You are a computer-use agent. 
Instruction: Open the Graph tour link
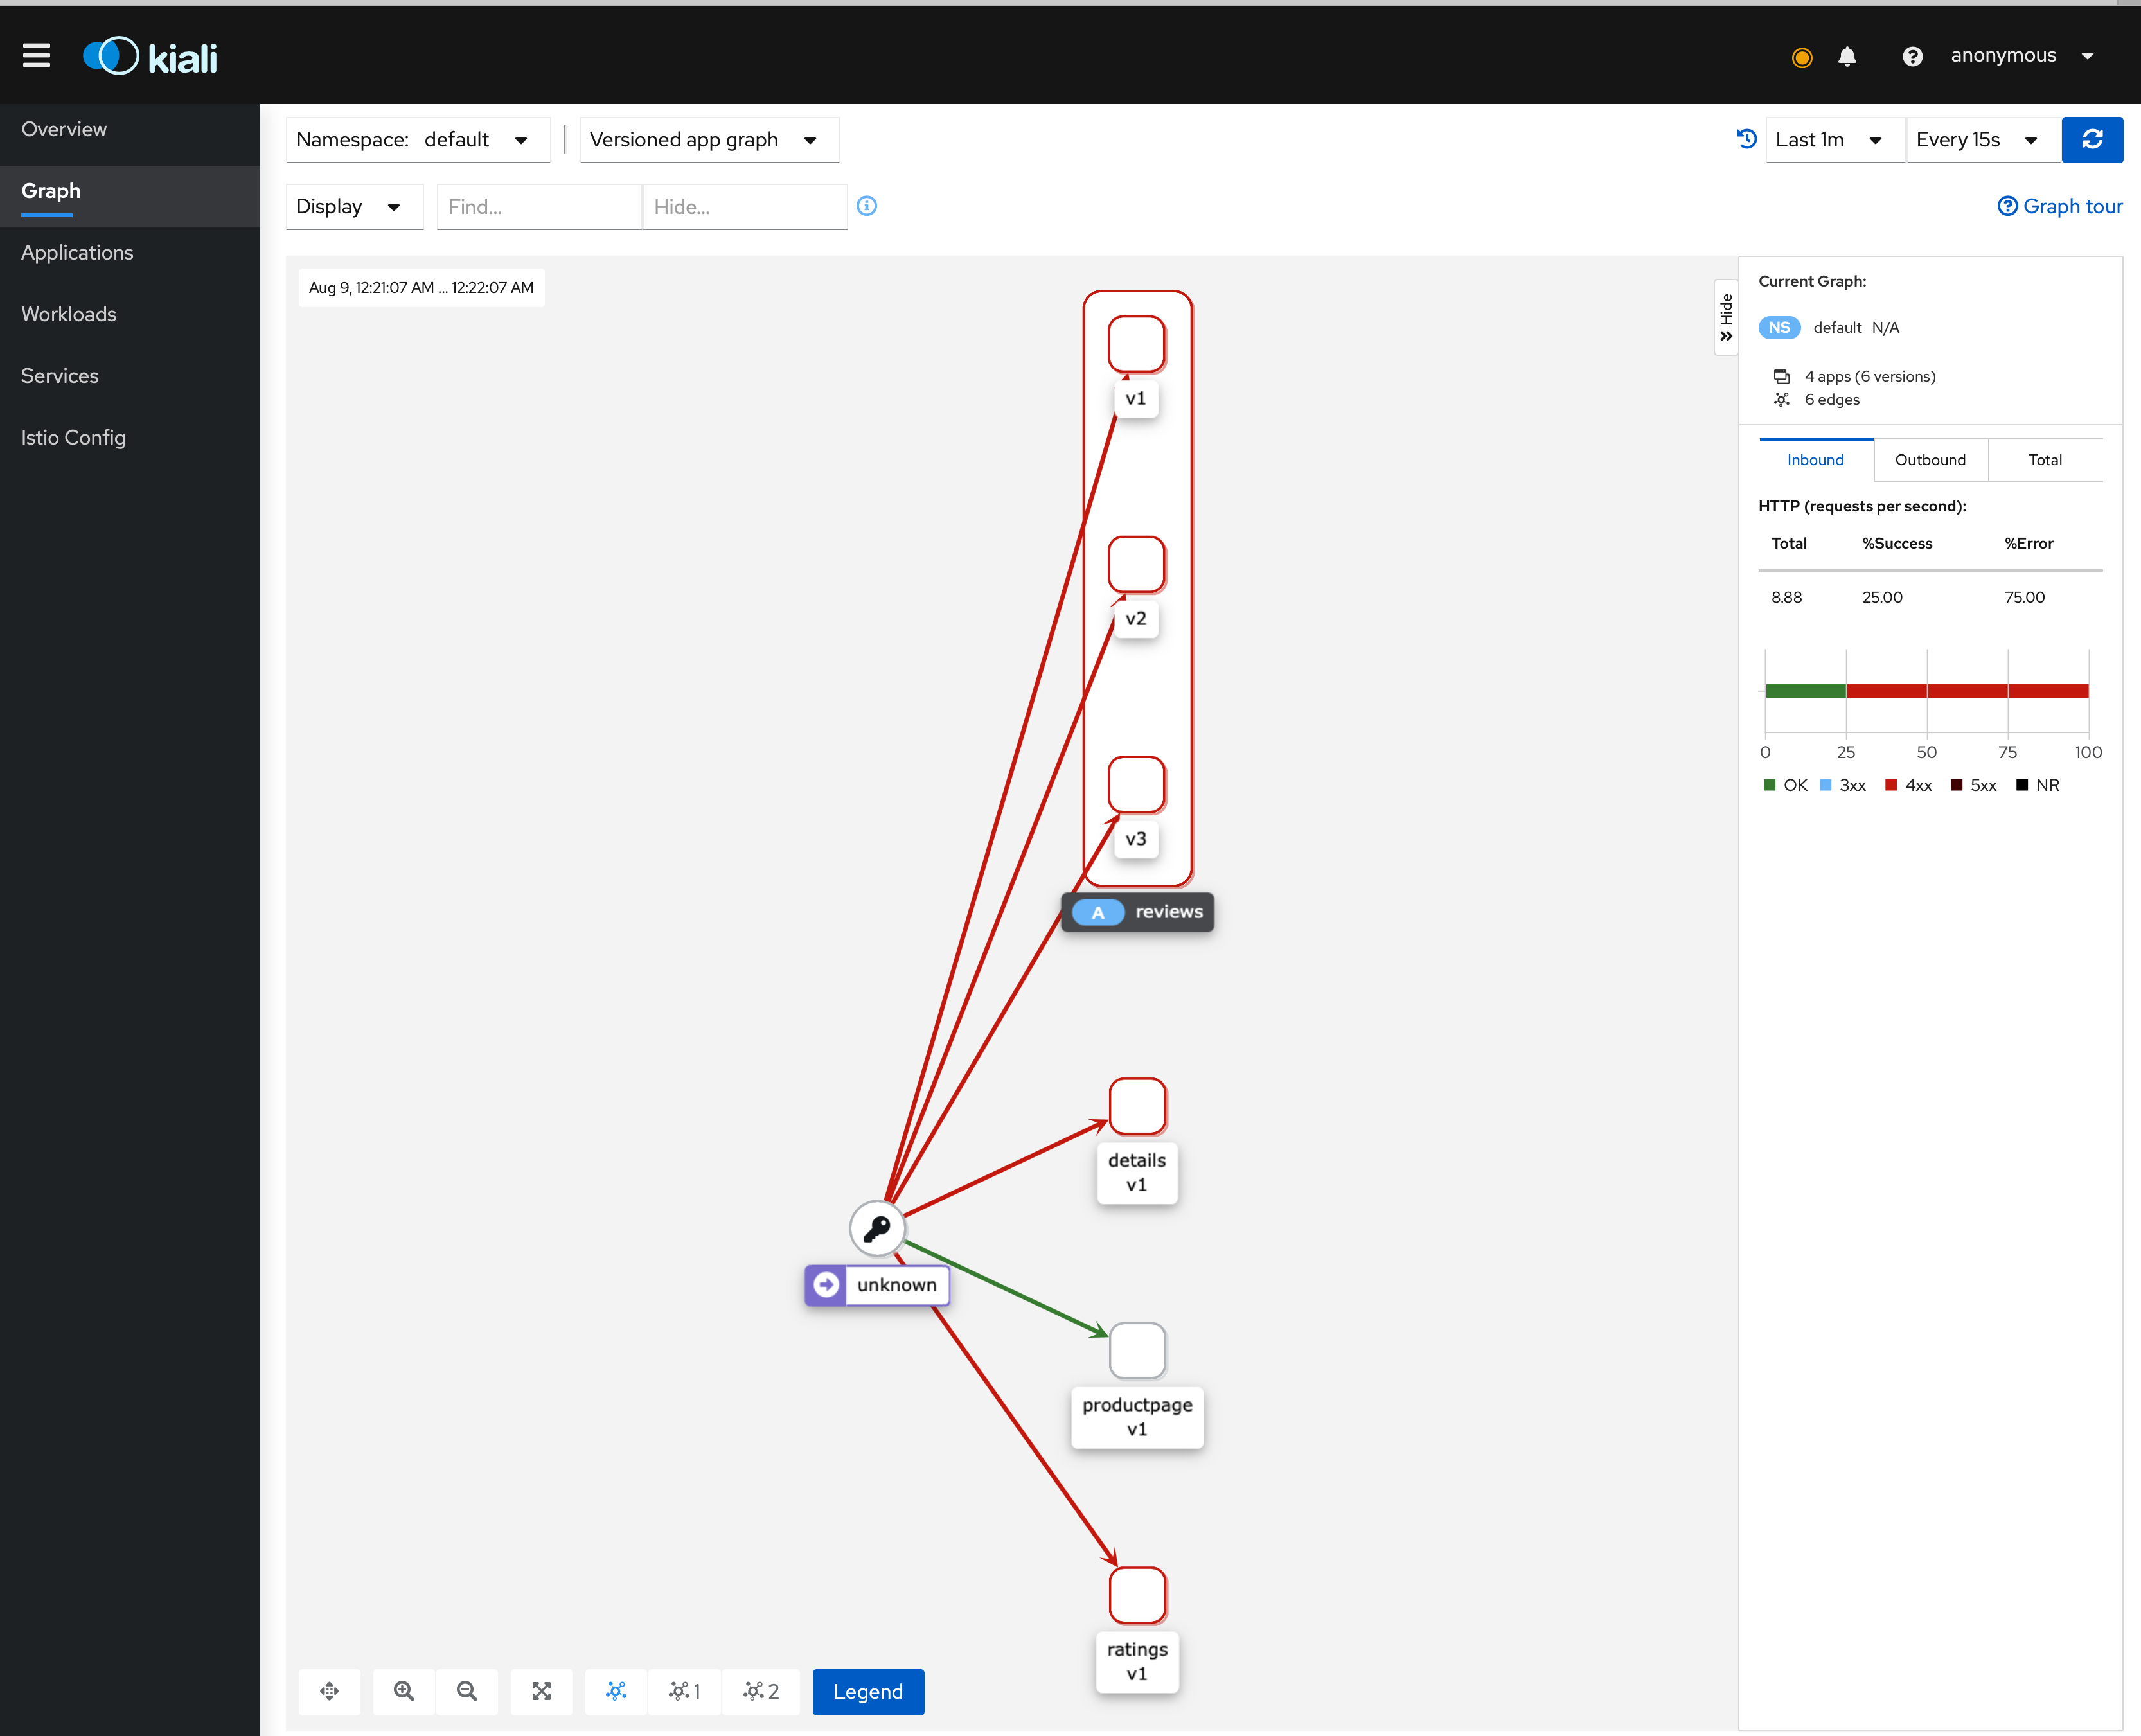[x=2060, y=206]
